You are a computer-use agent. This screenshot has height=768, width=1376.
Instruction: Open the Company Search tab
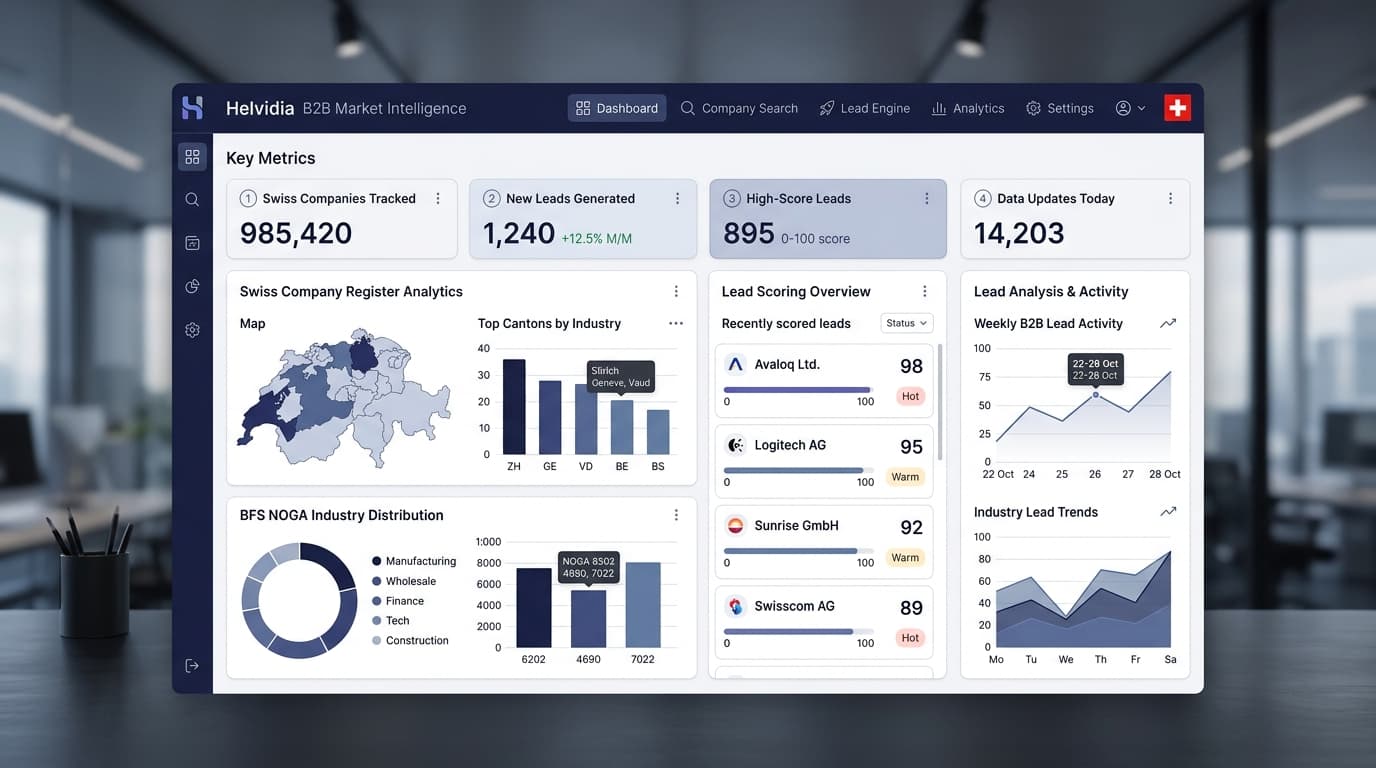(739, 108)
